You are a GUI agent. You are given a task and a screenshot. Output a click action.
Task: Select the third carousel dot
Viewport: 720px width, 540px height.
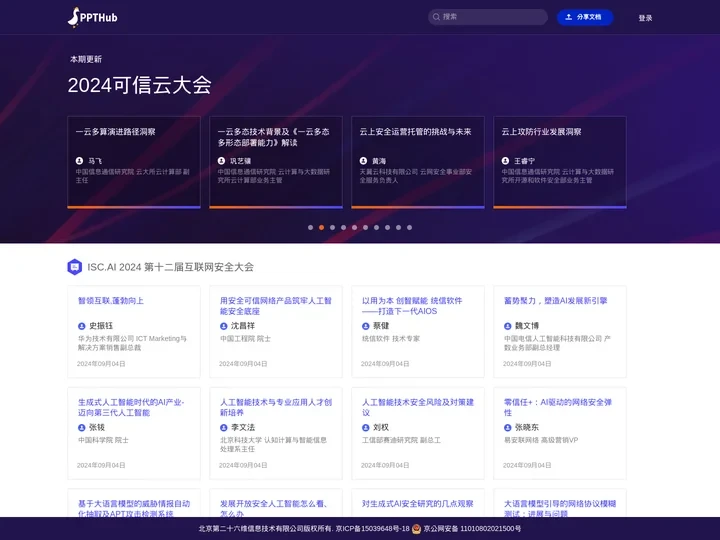pyautogui.click(x=332, y=227)
